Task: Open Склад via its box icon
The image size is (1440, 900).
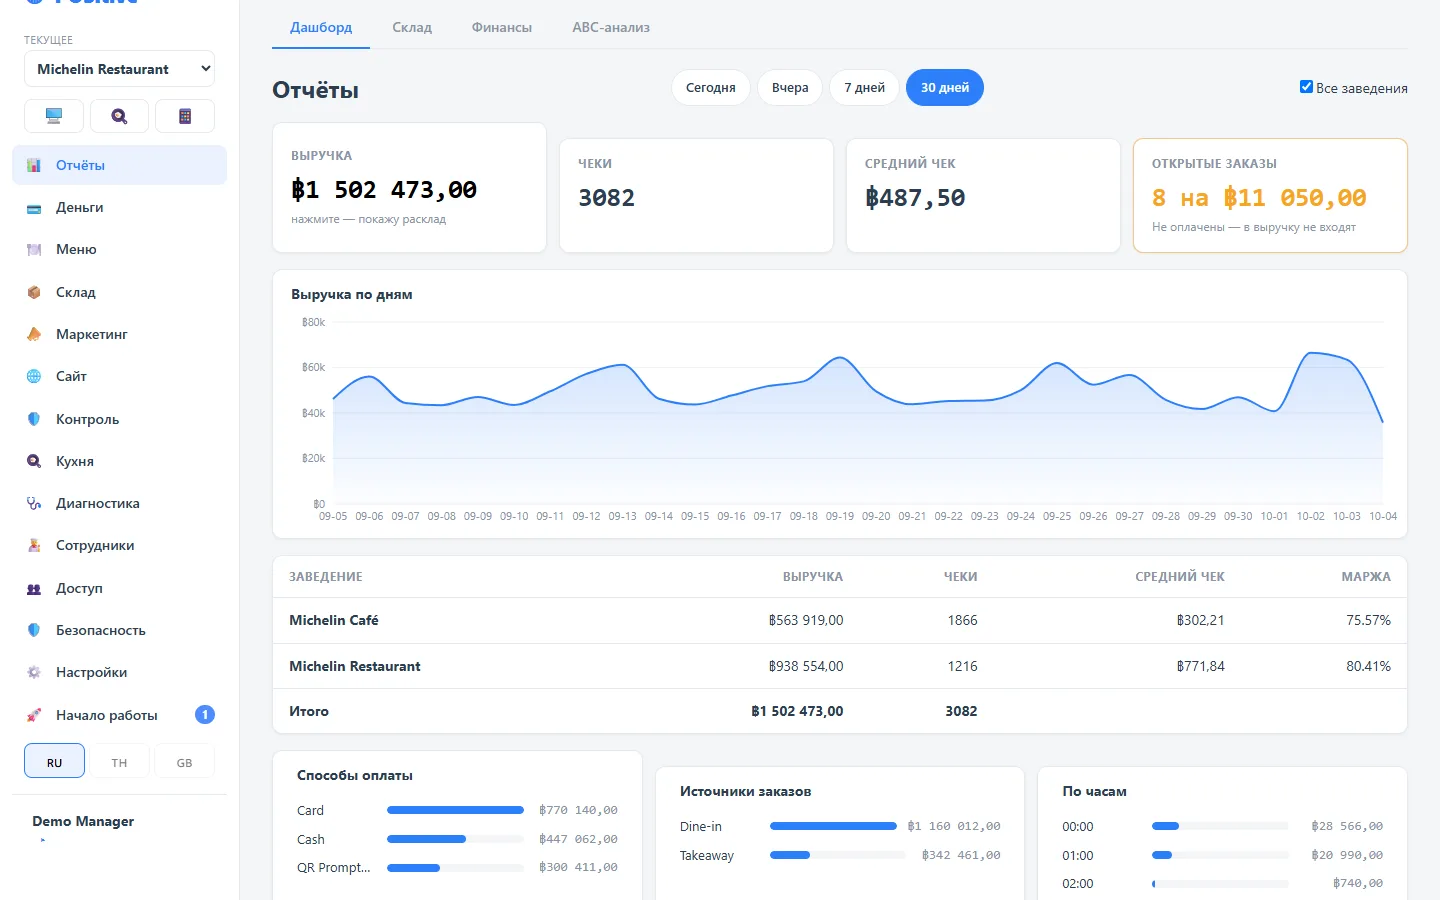Action: 34,292
